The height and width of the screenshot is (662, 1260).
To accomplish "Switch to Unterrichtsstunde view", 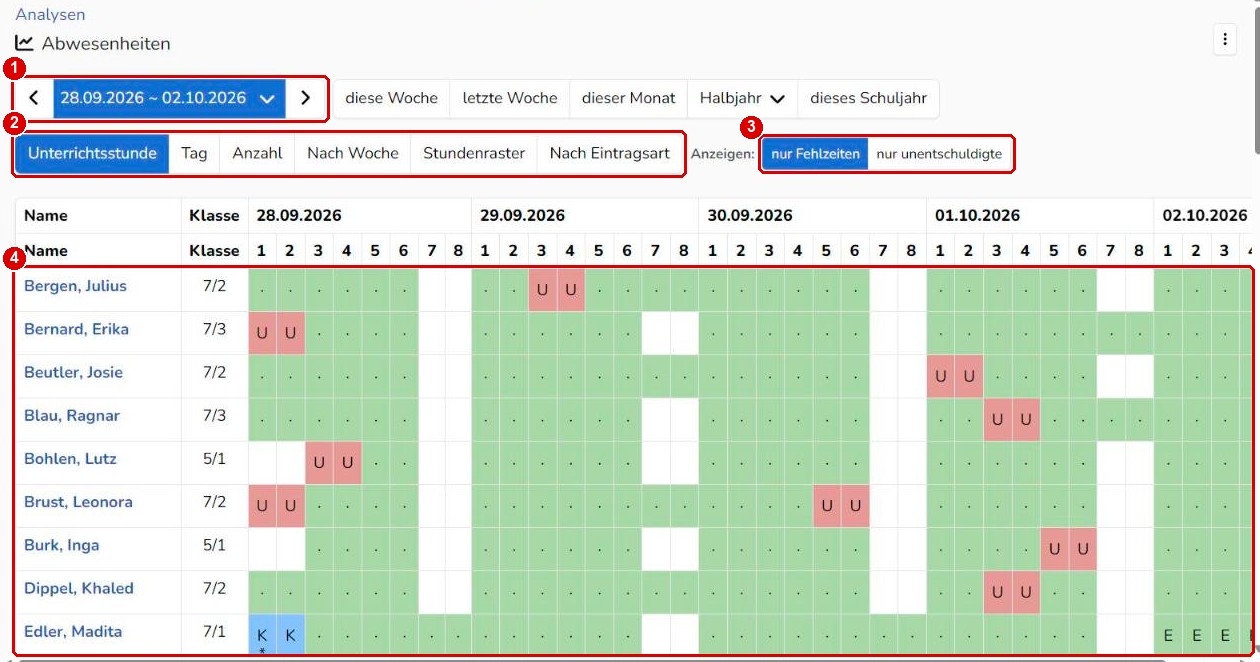I will [92, 153].
